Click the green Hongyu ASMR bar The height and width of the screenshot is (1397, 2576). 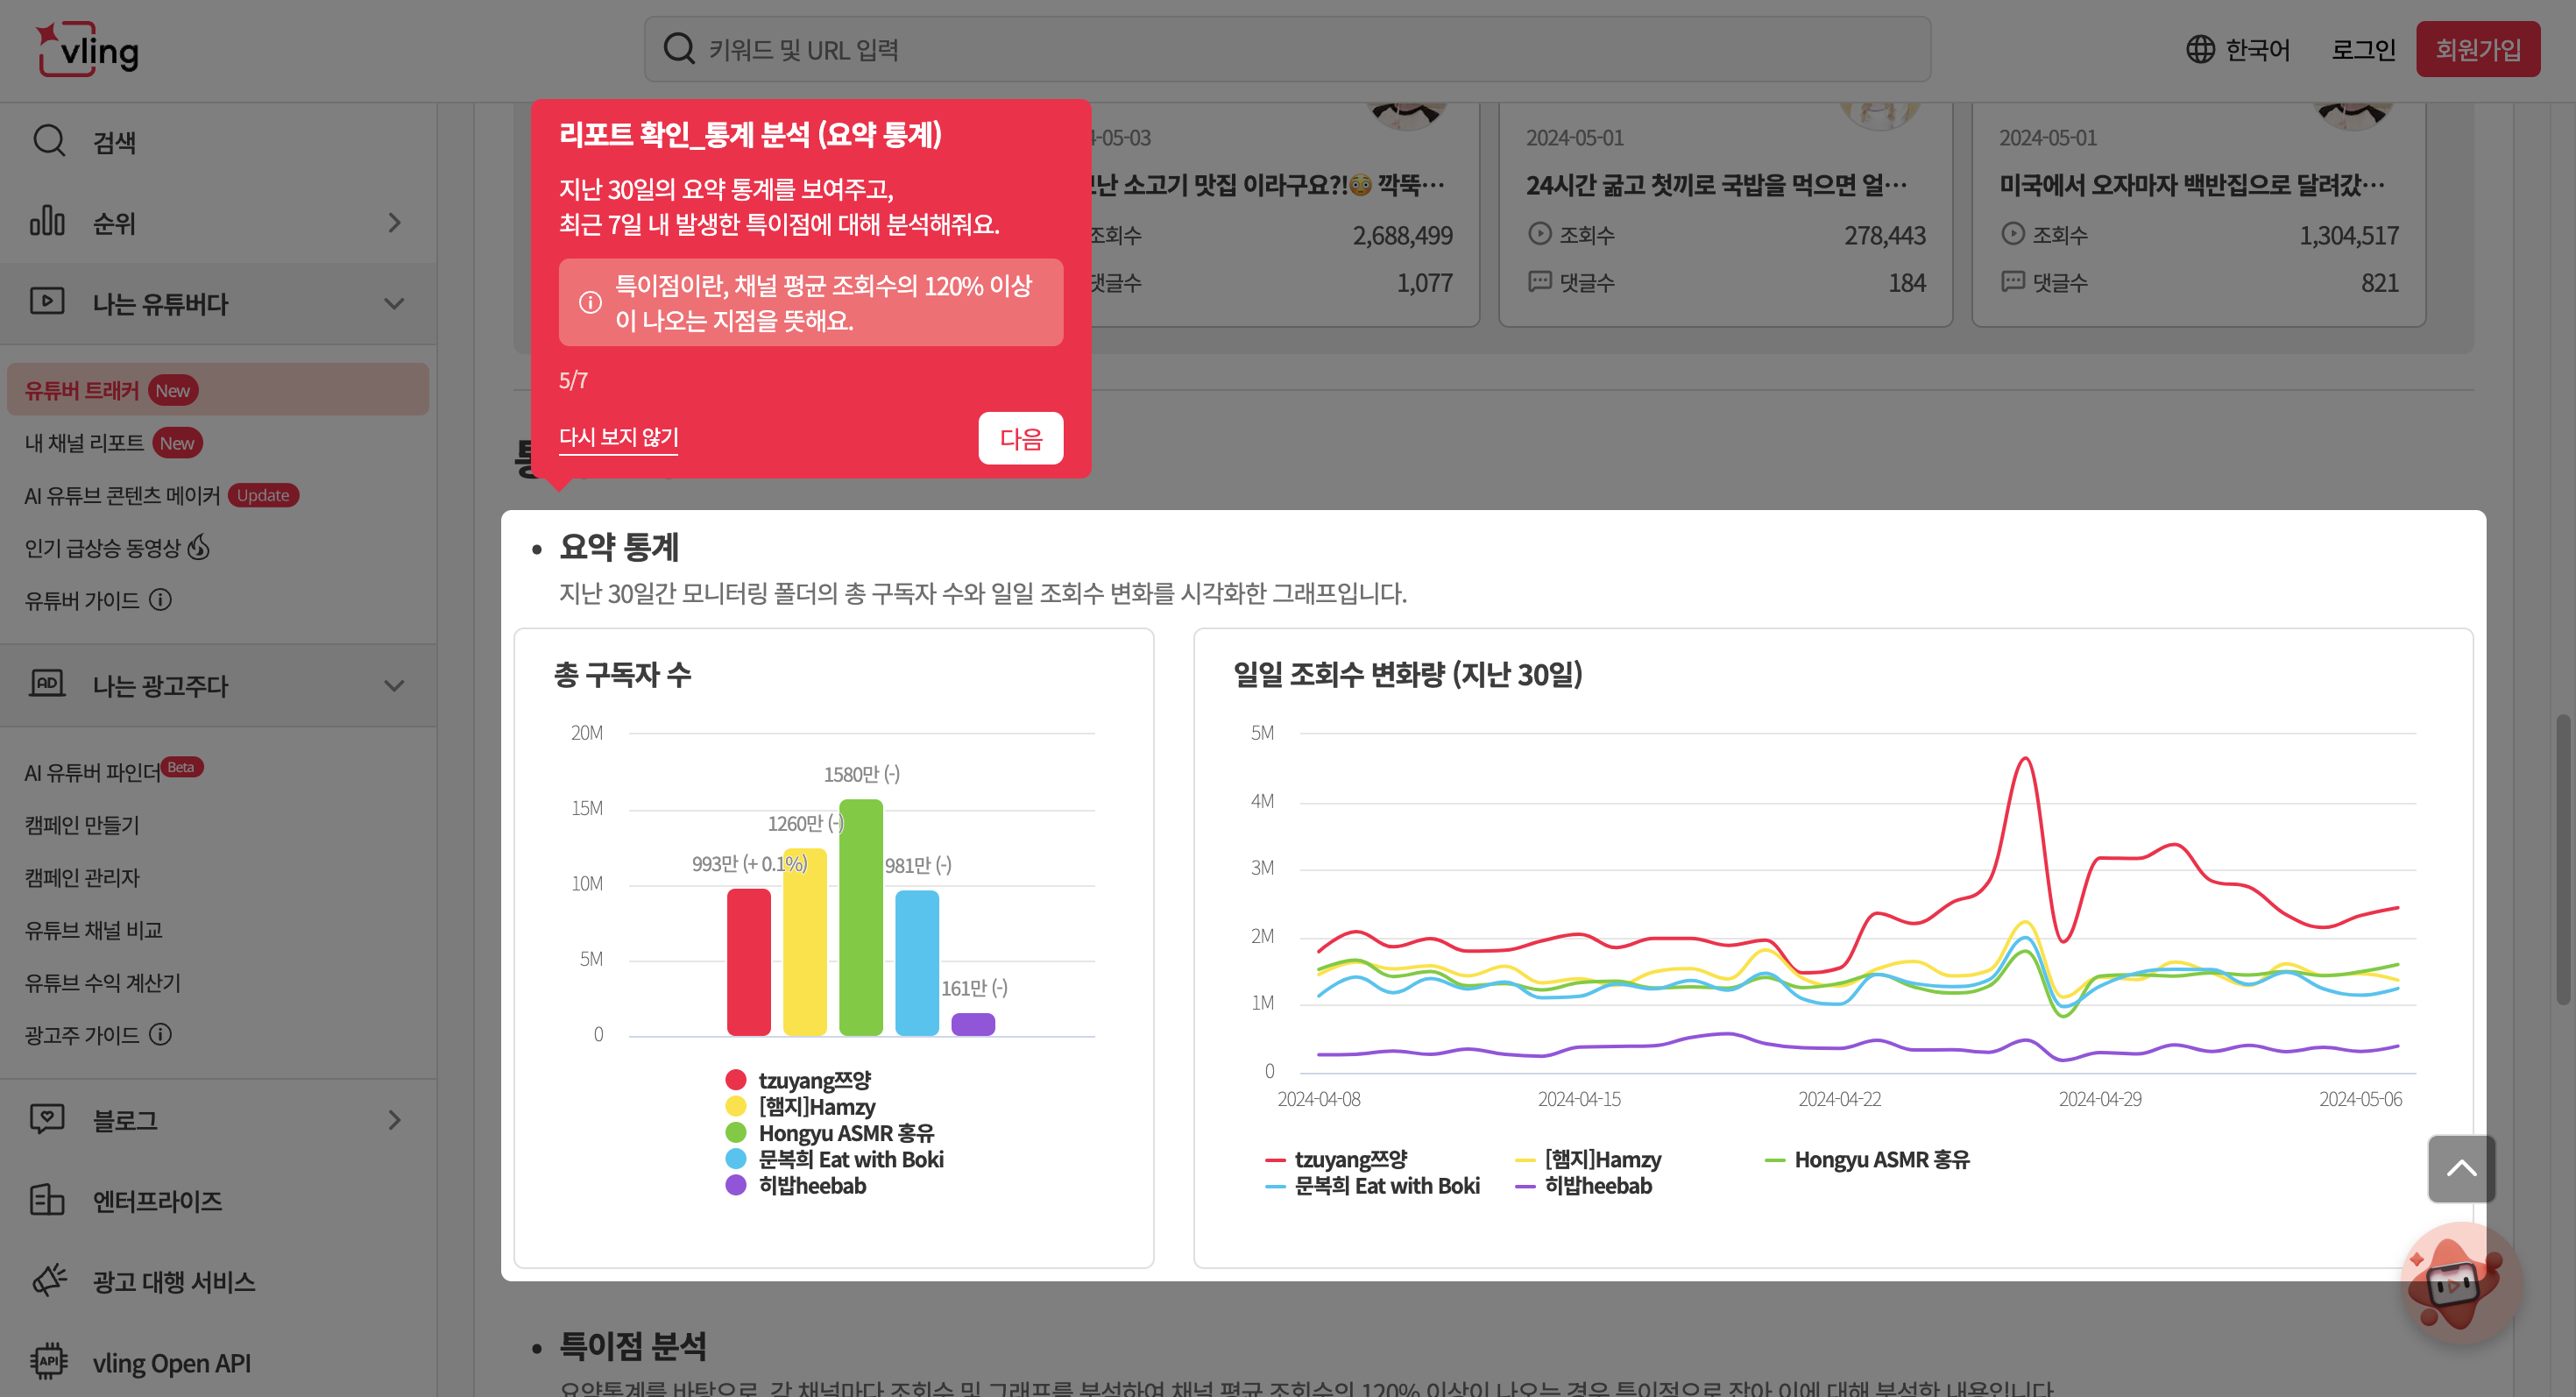point(861,915)
